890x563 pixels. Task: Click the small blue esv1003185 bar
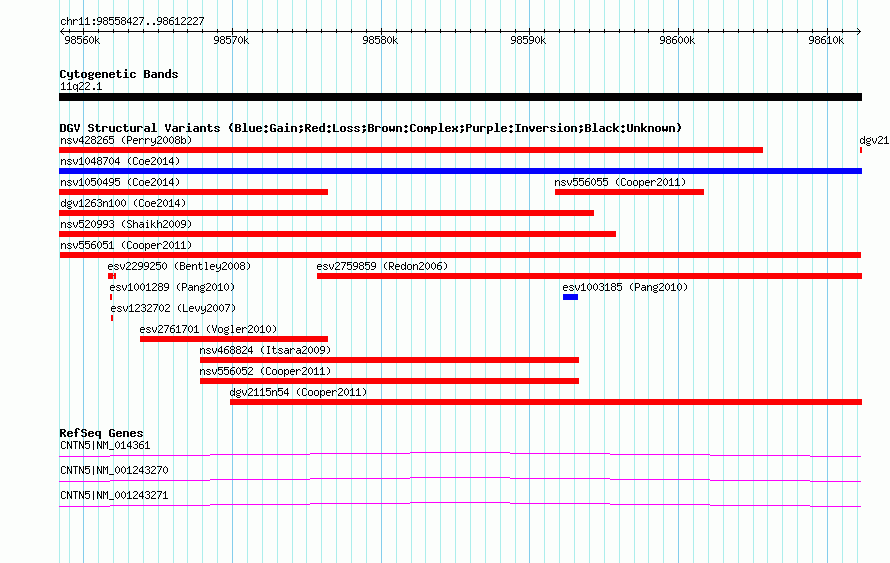(570, 297)
